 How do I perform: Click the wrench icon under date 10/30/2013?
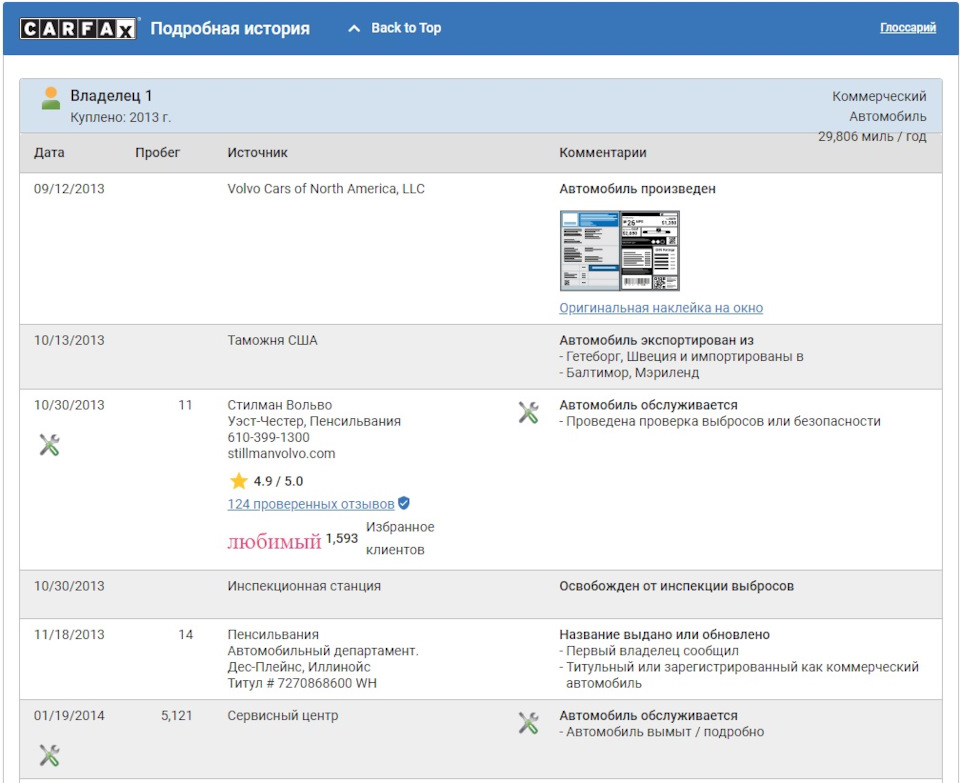click(x=50, y=445)
